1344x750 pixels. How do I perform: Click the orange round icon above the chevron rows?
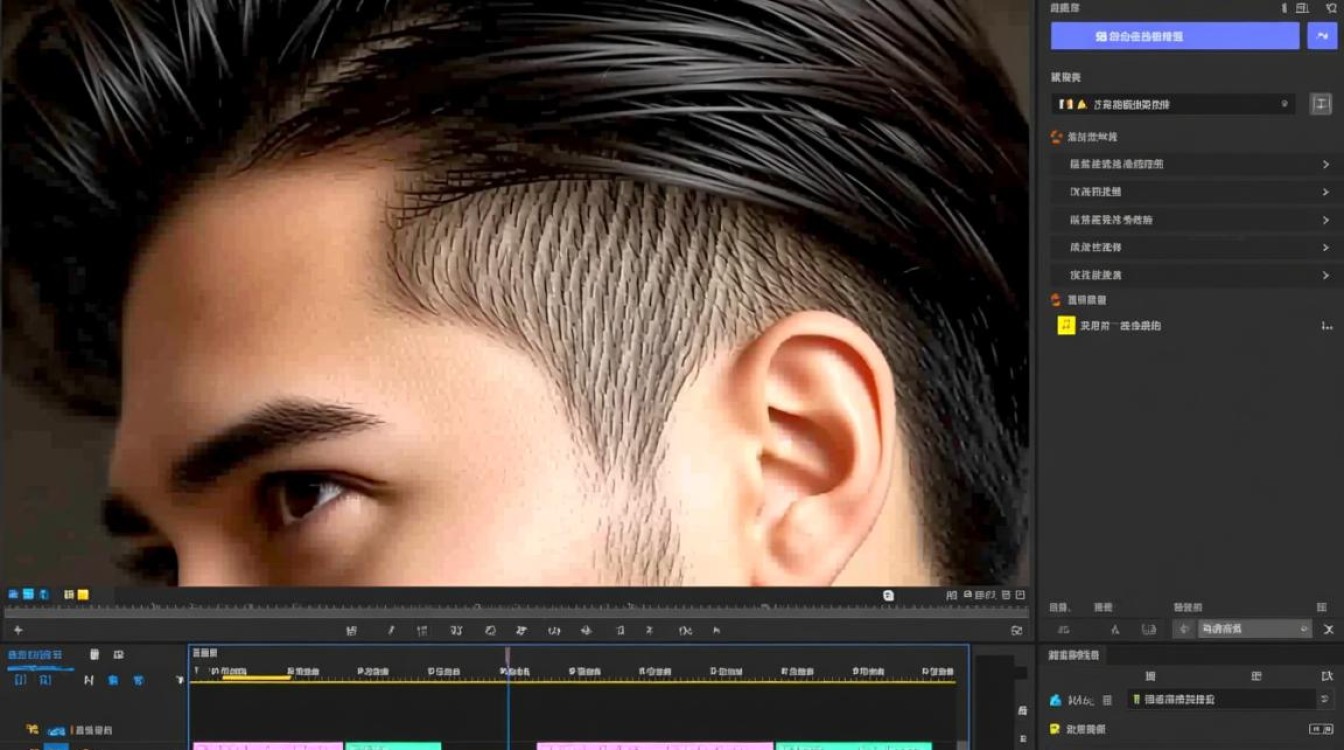[1056, 136]
